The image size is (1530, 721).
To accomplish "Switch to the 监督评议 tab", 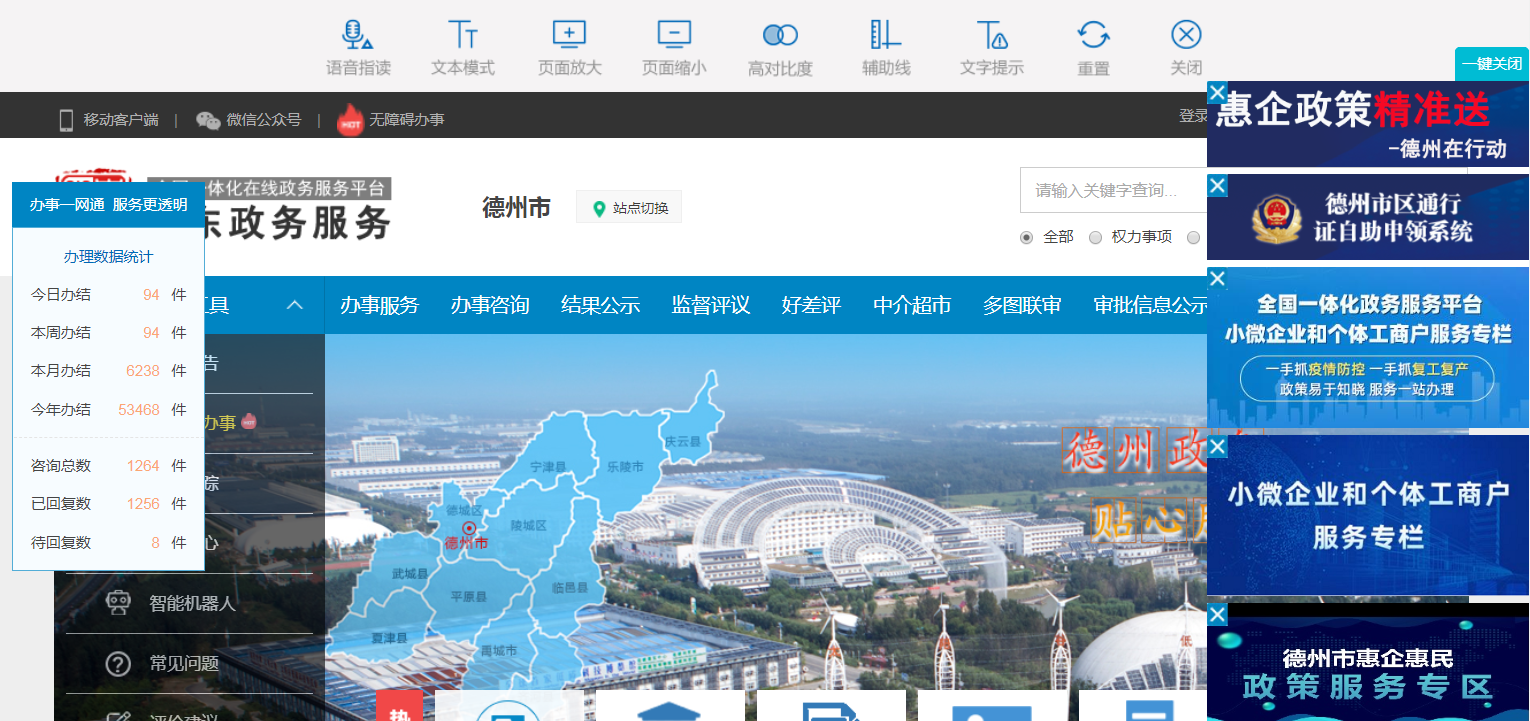I will [x=712, y=305].
